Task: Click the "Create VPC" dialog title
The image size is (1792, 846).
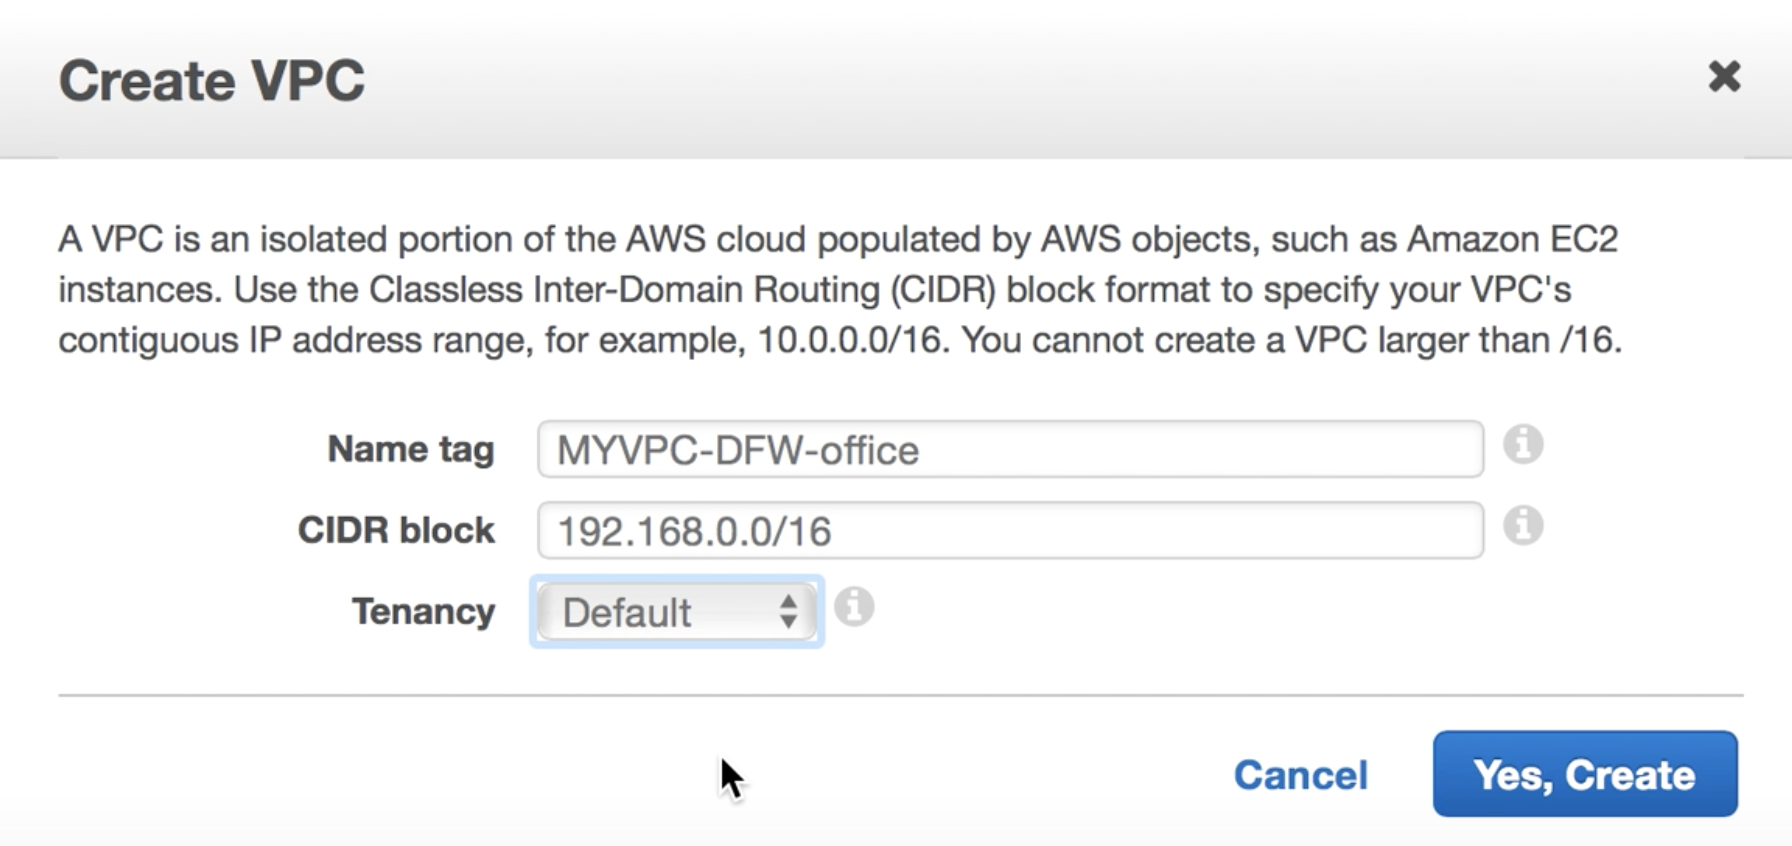Action: [212, 80]
